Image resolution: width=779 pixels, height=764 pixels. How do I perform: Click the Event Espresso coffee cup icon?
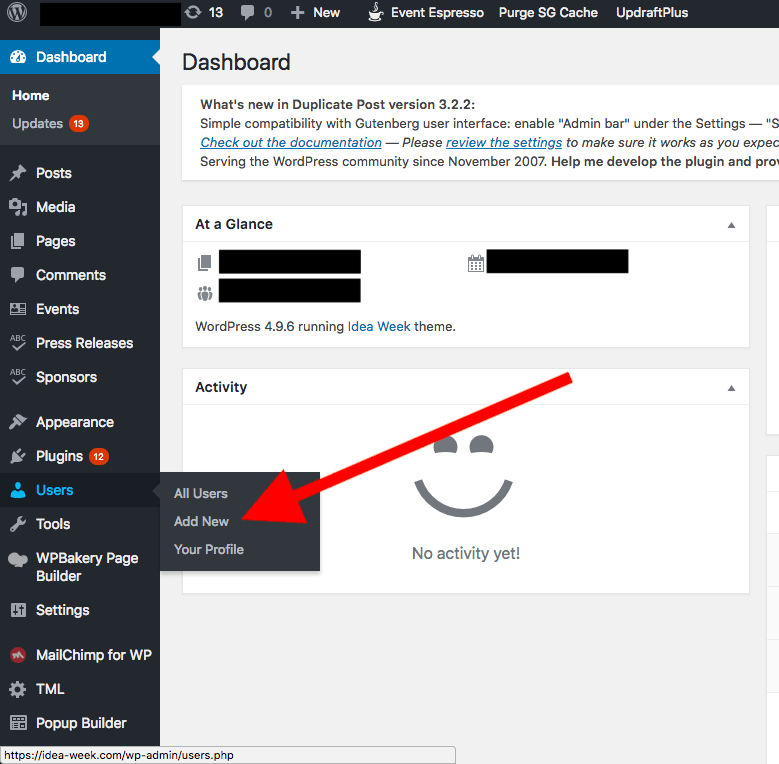click(x=376, y=12)
